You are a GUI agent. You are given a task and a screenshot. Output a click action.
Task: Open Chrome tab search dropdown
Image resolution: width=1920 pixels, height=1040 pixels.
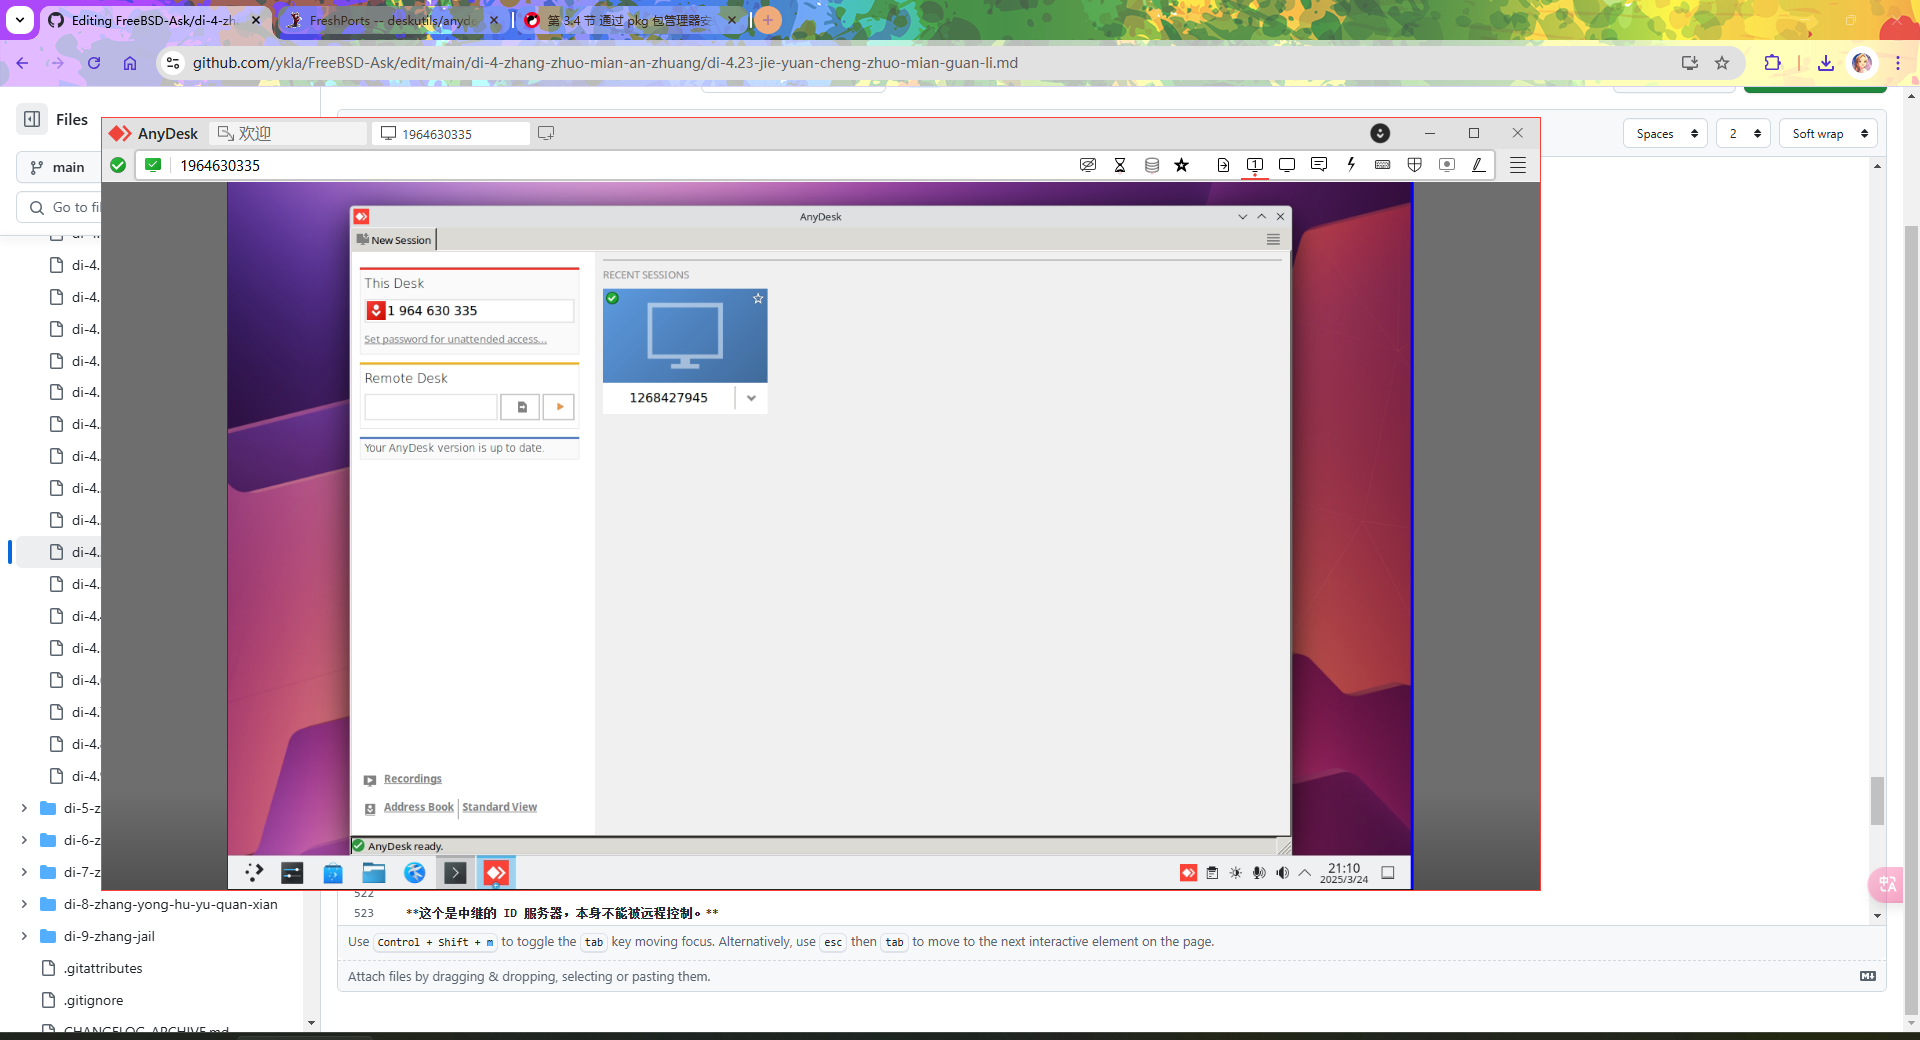20,20
